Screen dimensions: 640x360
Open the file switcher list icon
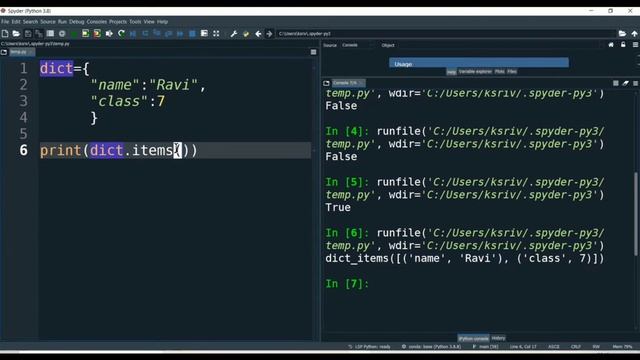[x=50, y=33]
